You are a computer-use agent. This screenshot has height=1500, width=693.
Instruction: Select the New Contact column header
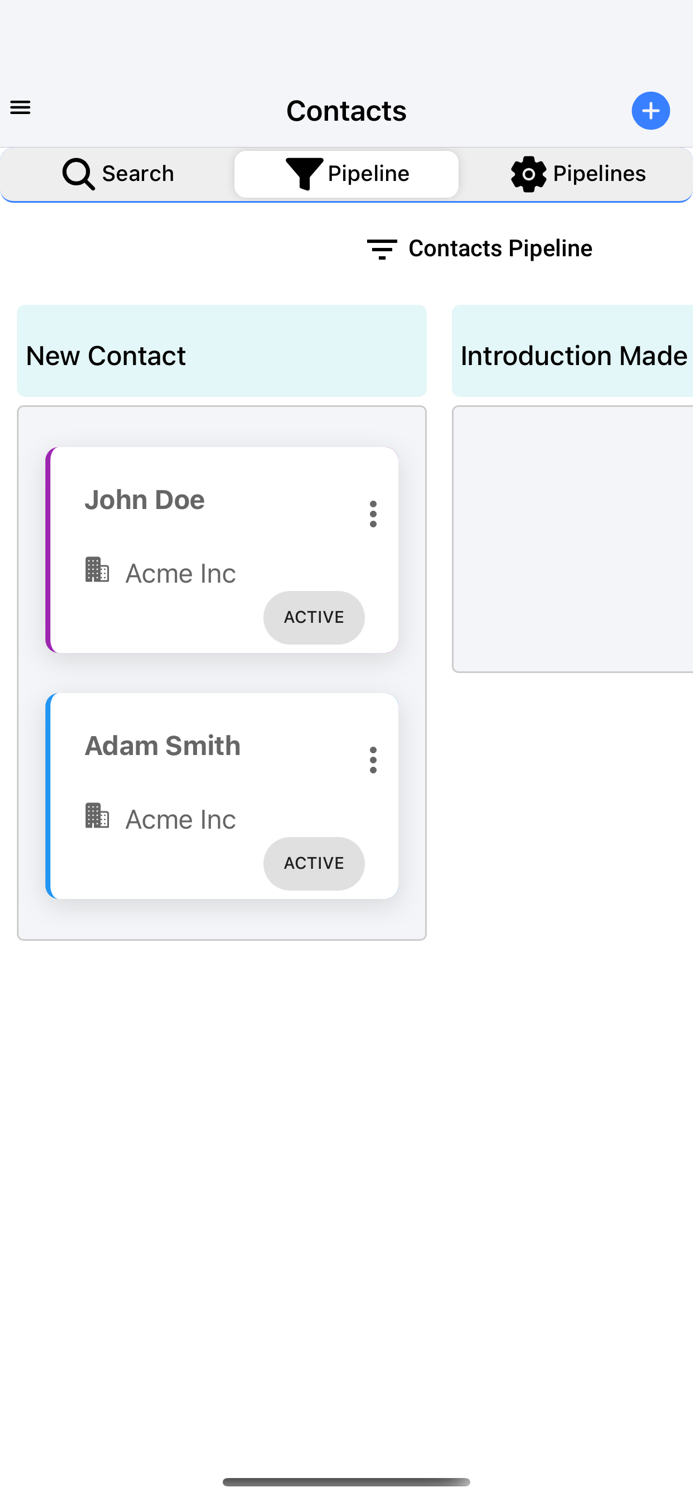pos(222,352)
